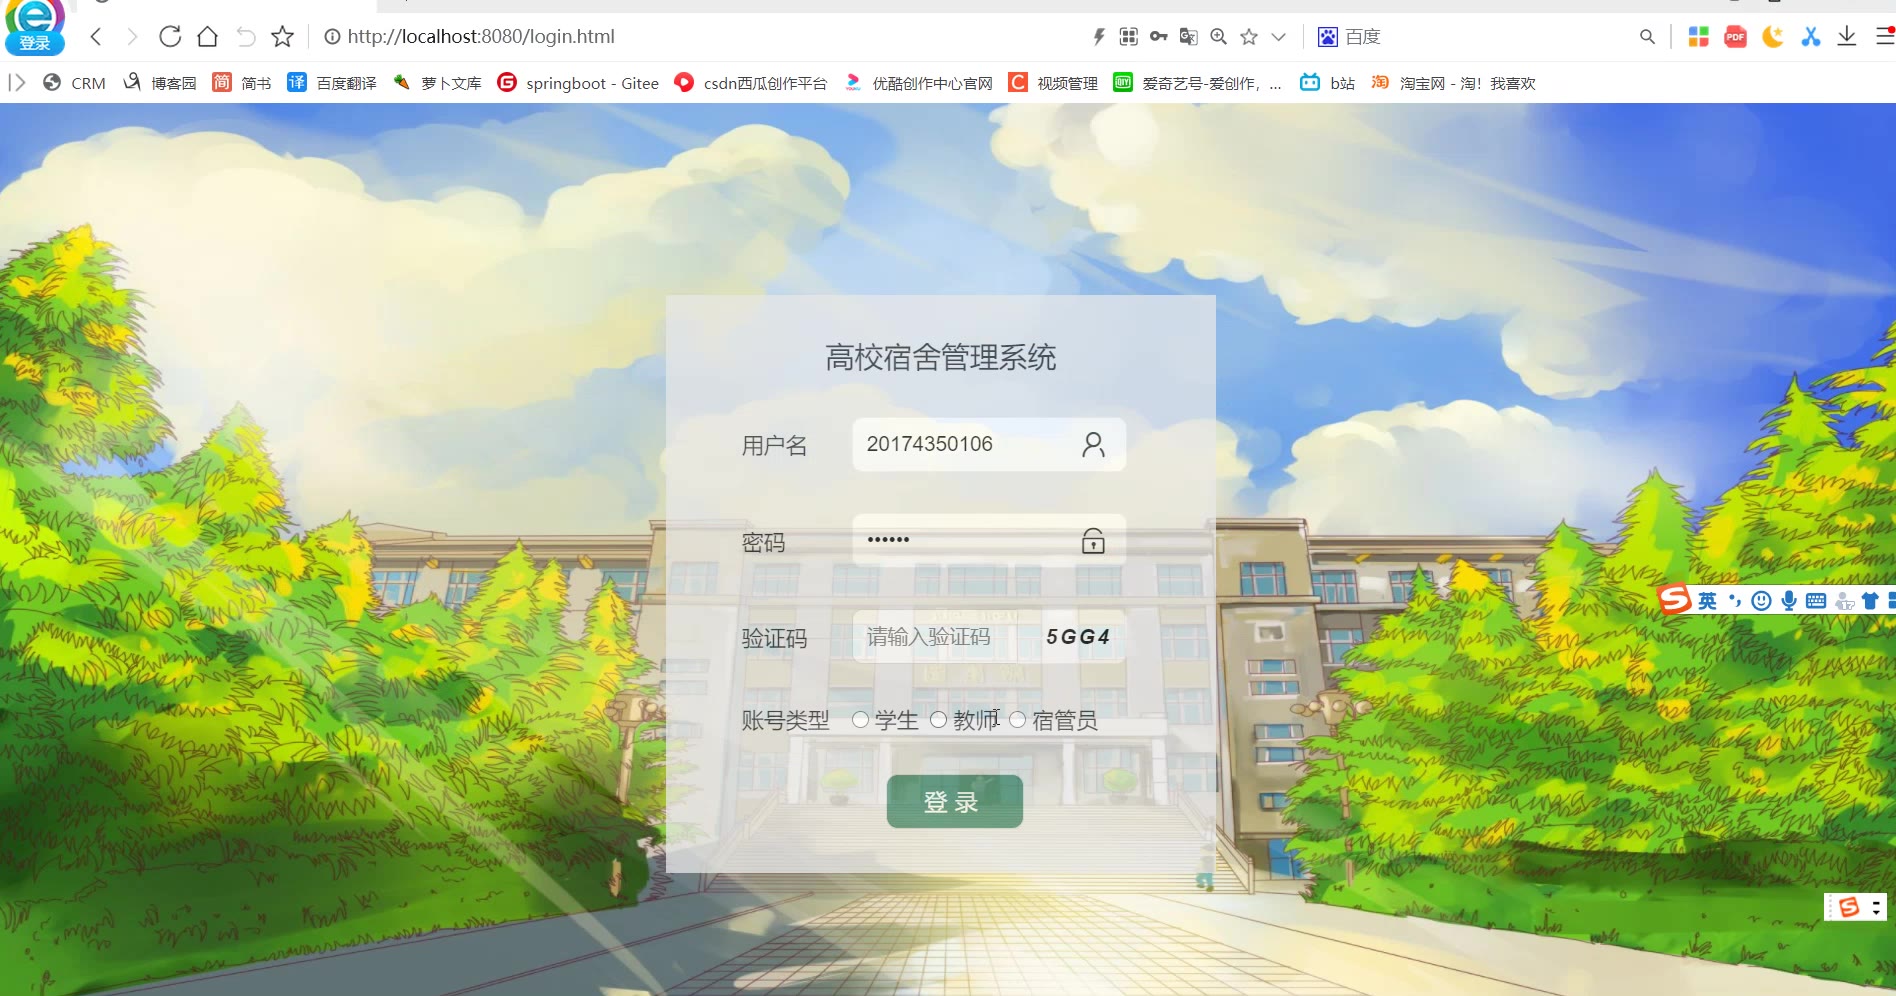The height and width of the screenshot is (996, 1896).
Task: Reload the login page
Action: point(170,37)
